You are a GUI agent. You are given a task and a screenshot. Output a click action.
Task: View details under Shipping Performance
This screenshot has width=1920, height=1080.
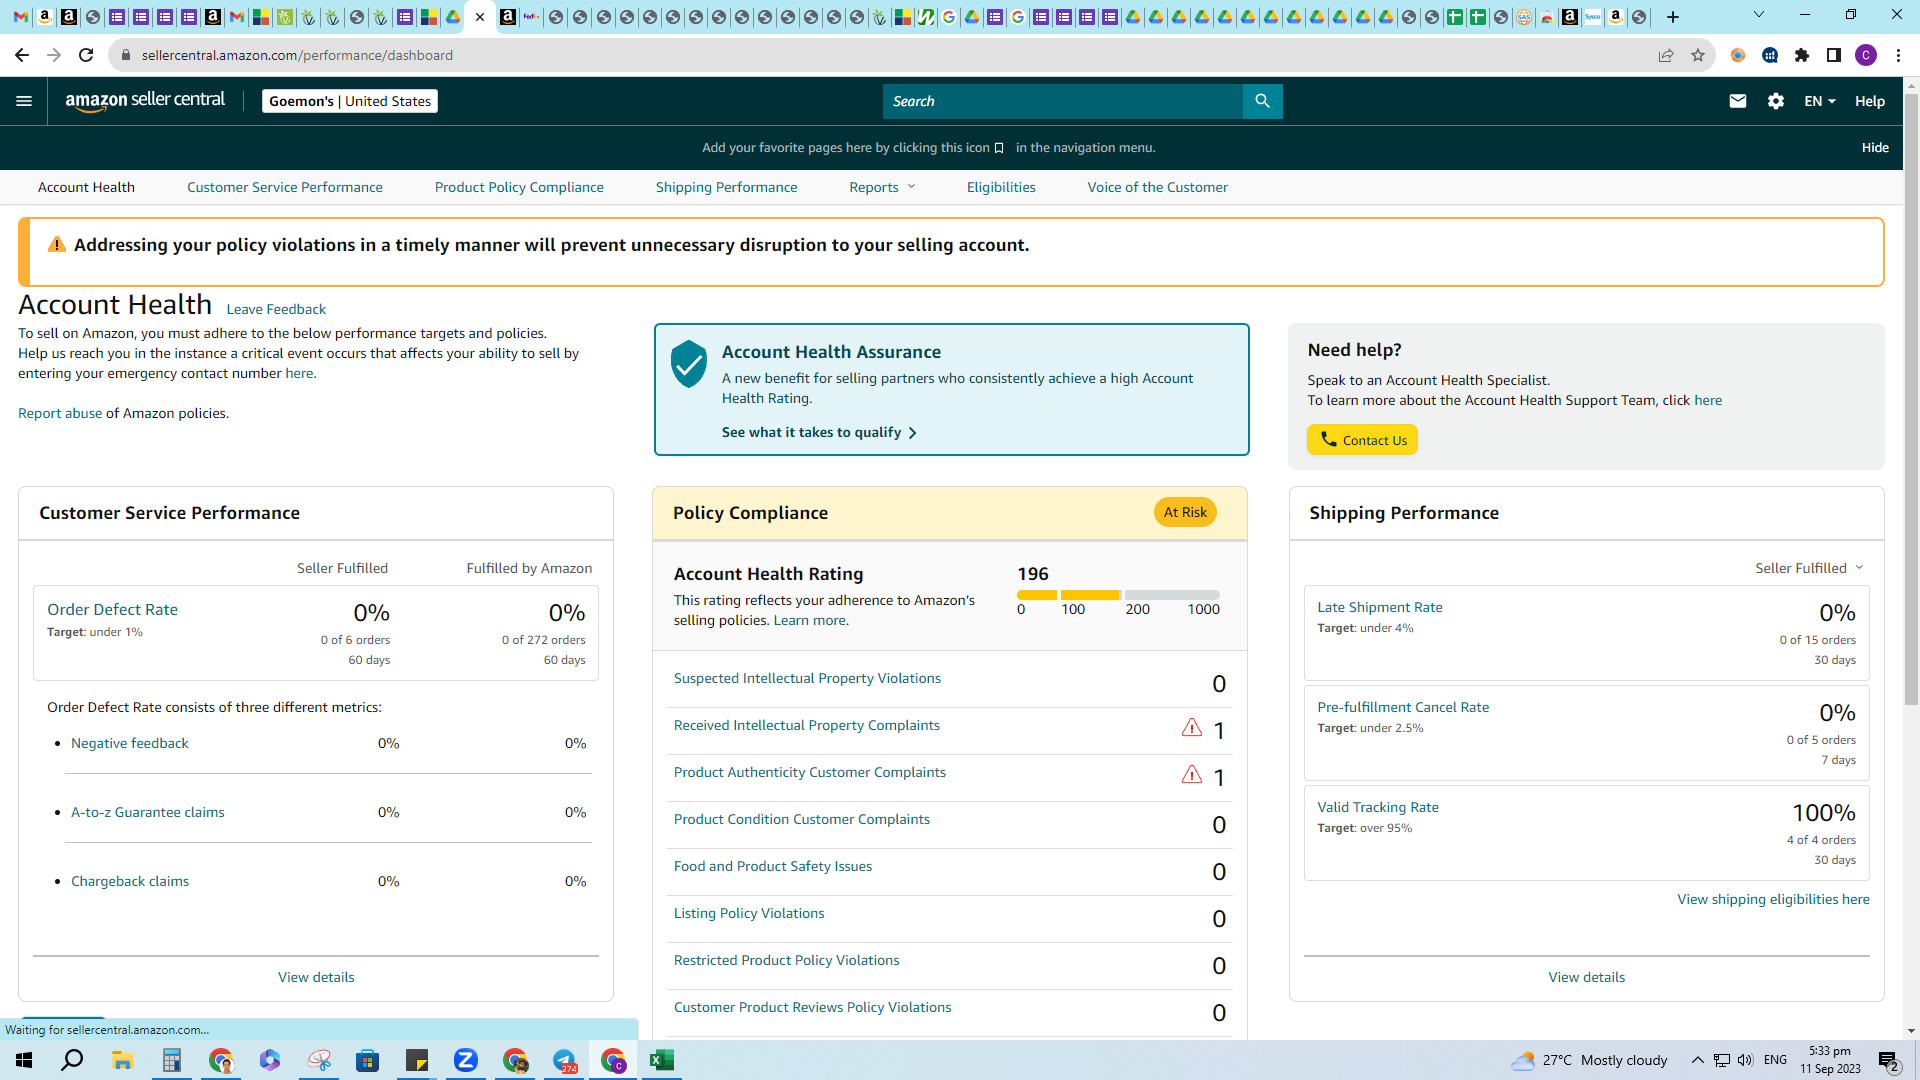coord(1587,977)
